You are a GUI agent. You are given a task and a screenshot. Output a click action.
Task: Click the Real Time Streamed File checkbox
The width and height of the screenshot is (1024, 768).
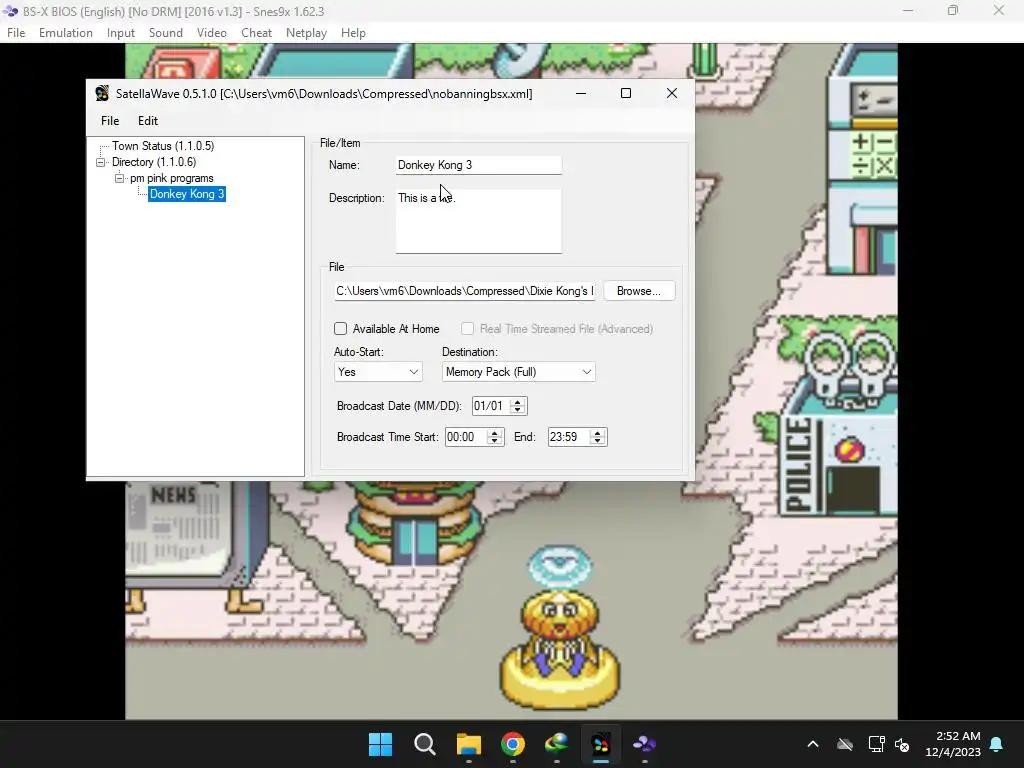[x=468, y=328]
